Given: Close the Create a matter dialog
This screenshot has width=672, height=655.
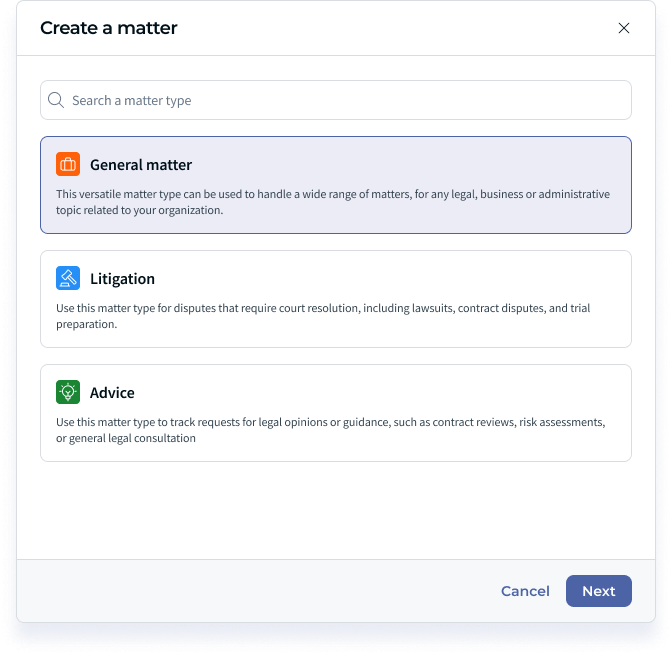Looking at the screenshot, I should (624, 28).
